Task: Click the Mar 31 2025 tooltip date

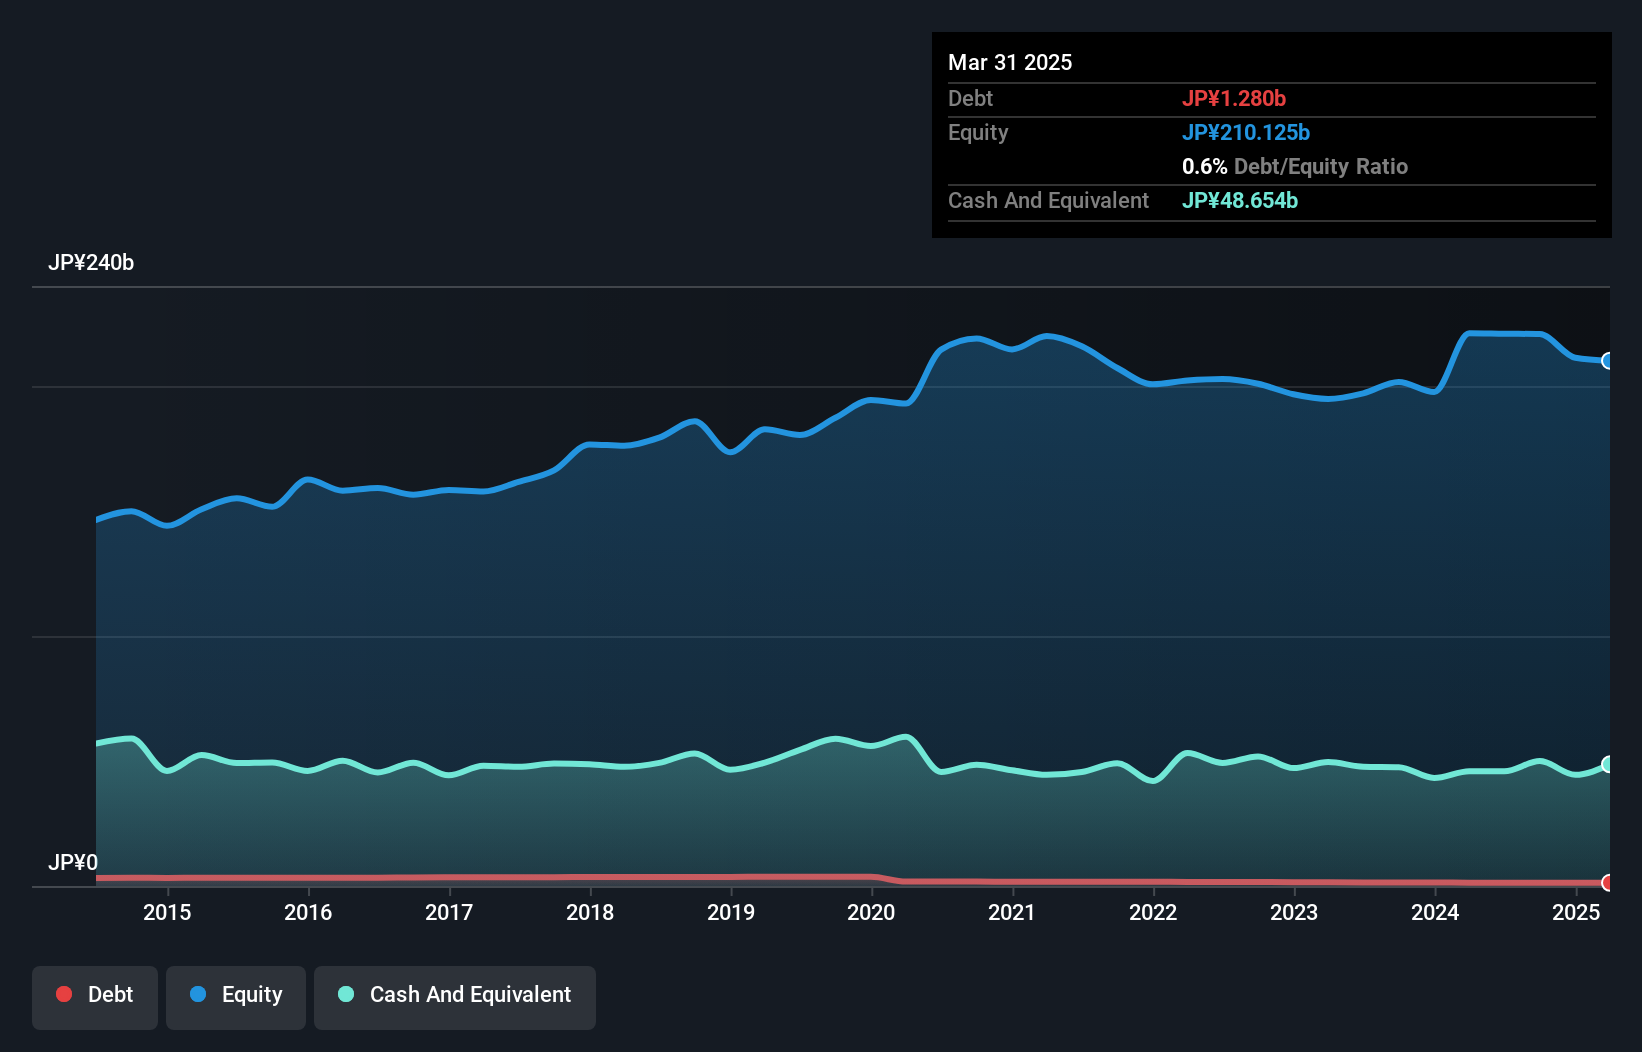Action: [1010, 63]
